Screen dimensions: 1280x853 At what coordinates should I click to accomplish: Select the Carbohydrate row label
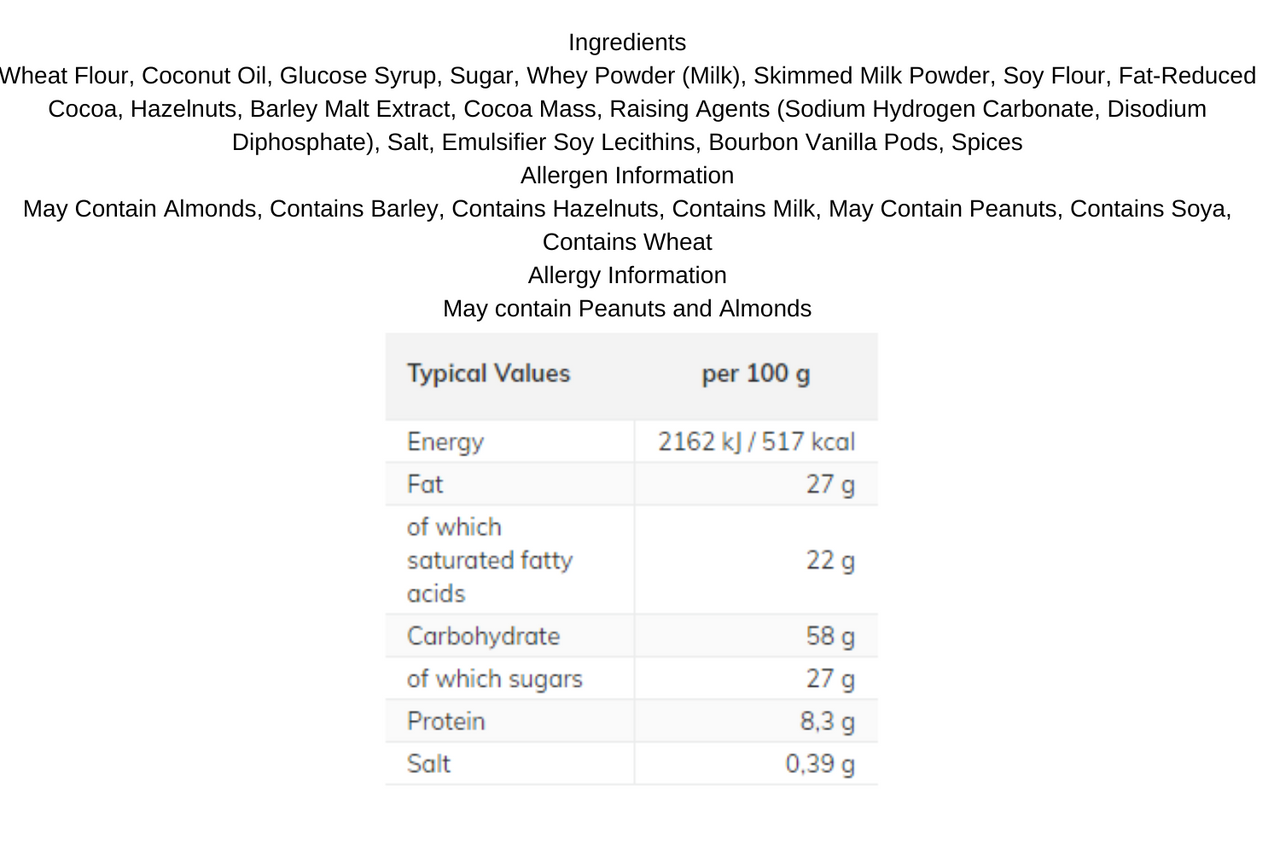coord(483,637)
